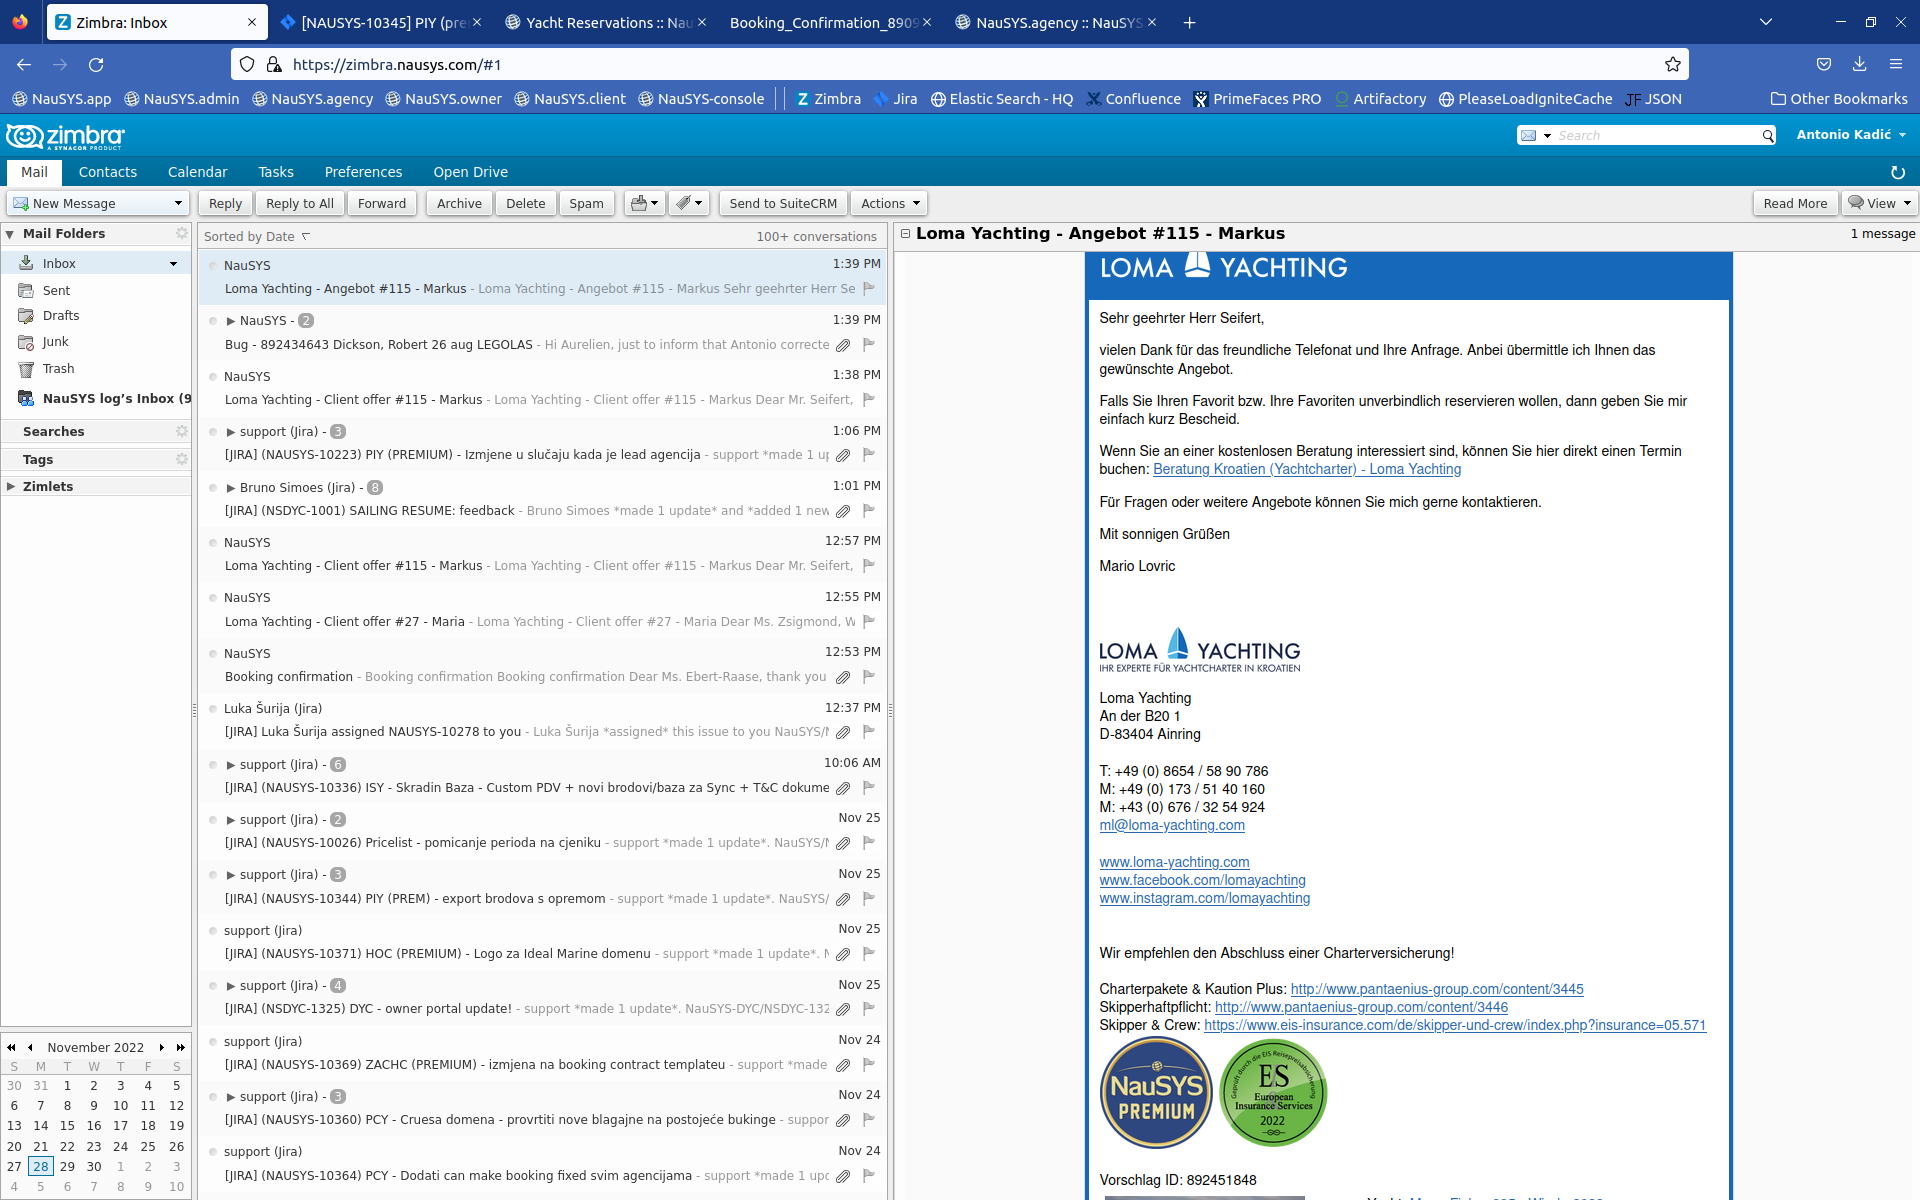The width and height of the screenshot is (1920, 1200).
Task: Click the Reply button
Action: pyautogui.click(x=225, y=203)
